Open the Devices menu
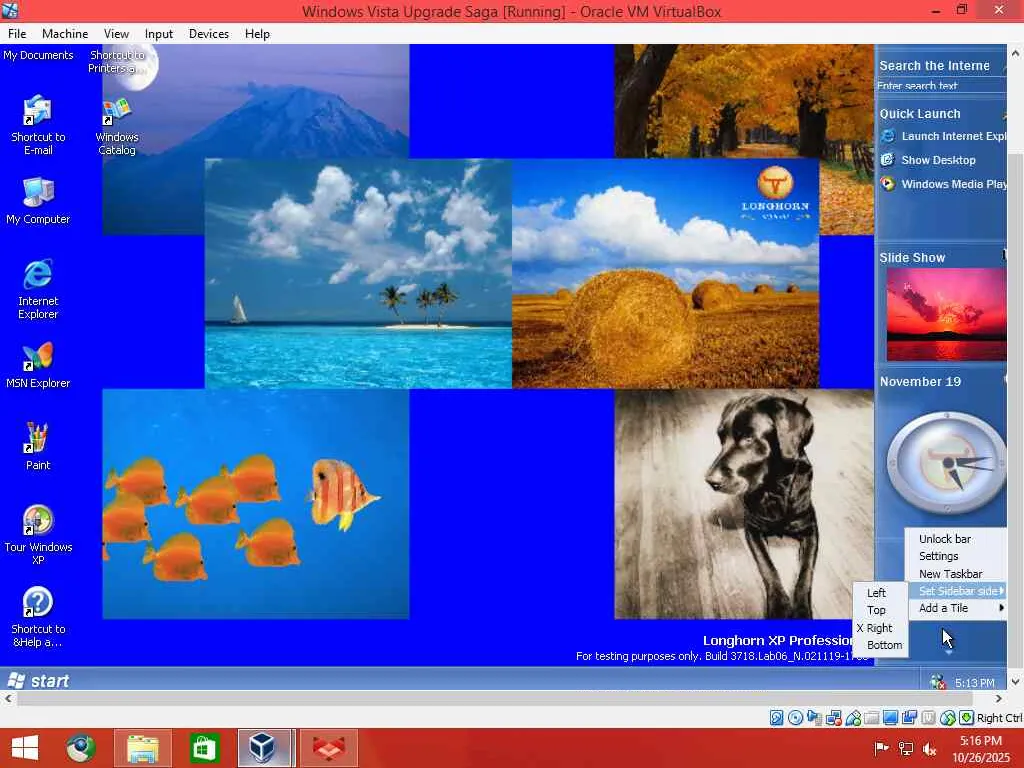This screenshot has height=768, width=1024. point(209,34)
